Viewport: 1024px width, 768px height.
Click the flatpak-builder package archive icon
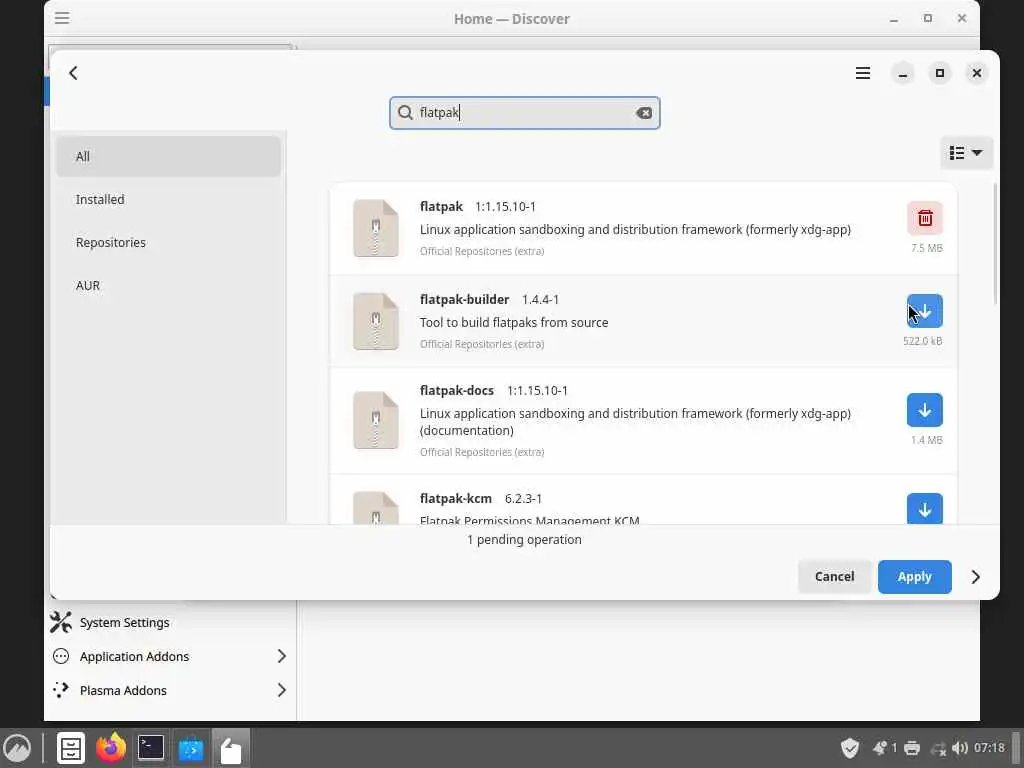pyautogui.click(x=376, y=321)
